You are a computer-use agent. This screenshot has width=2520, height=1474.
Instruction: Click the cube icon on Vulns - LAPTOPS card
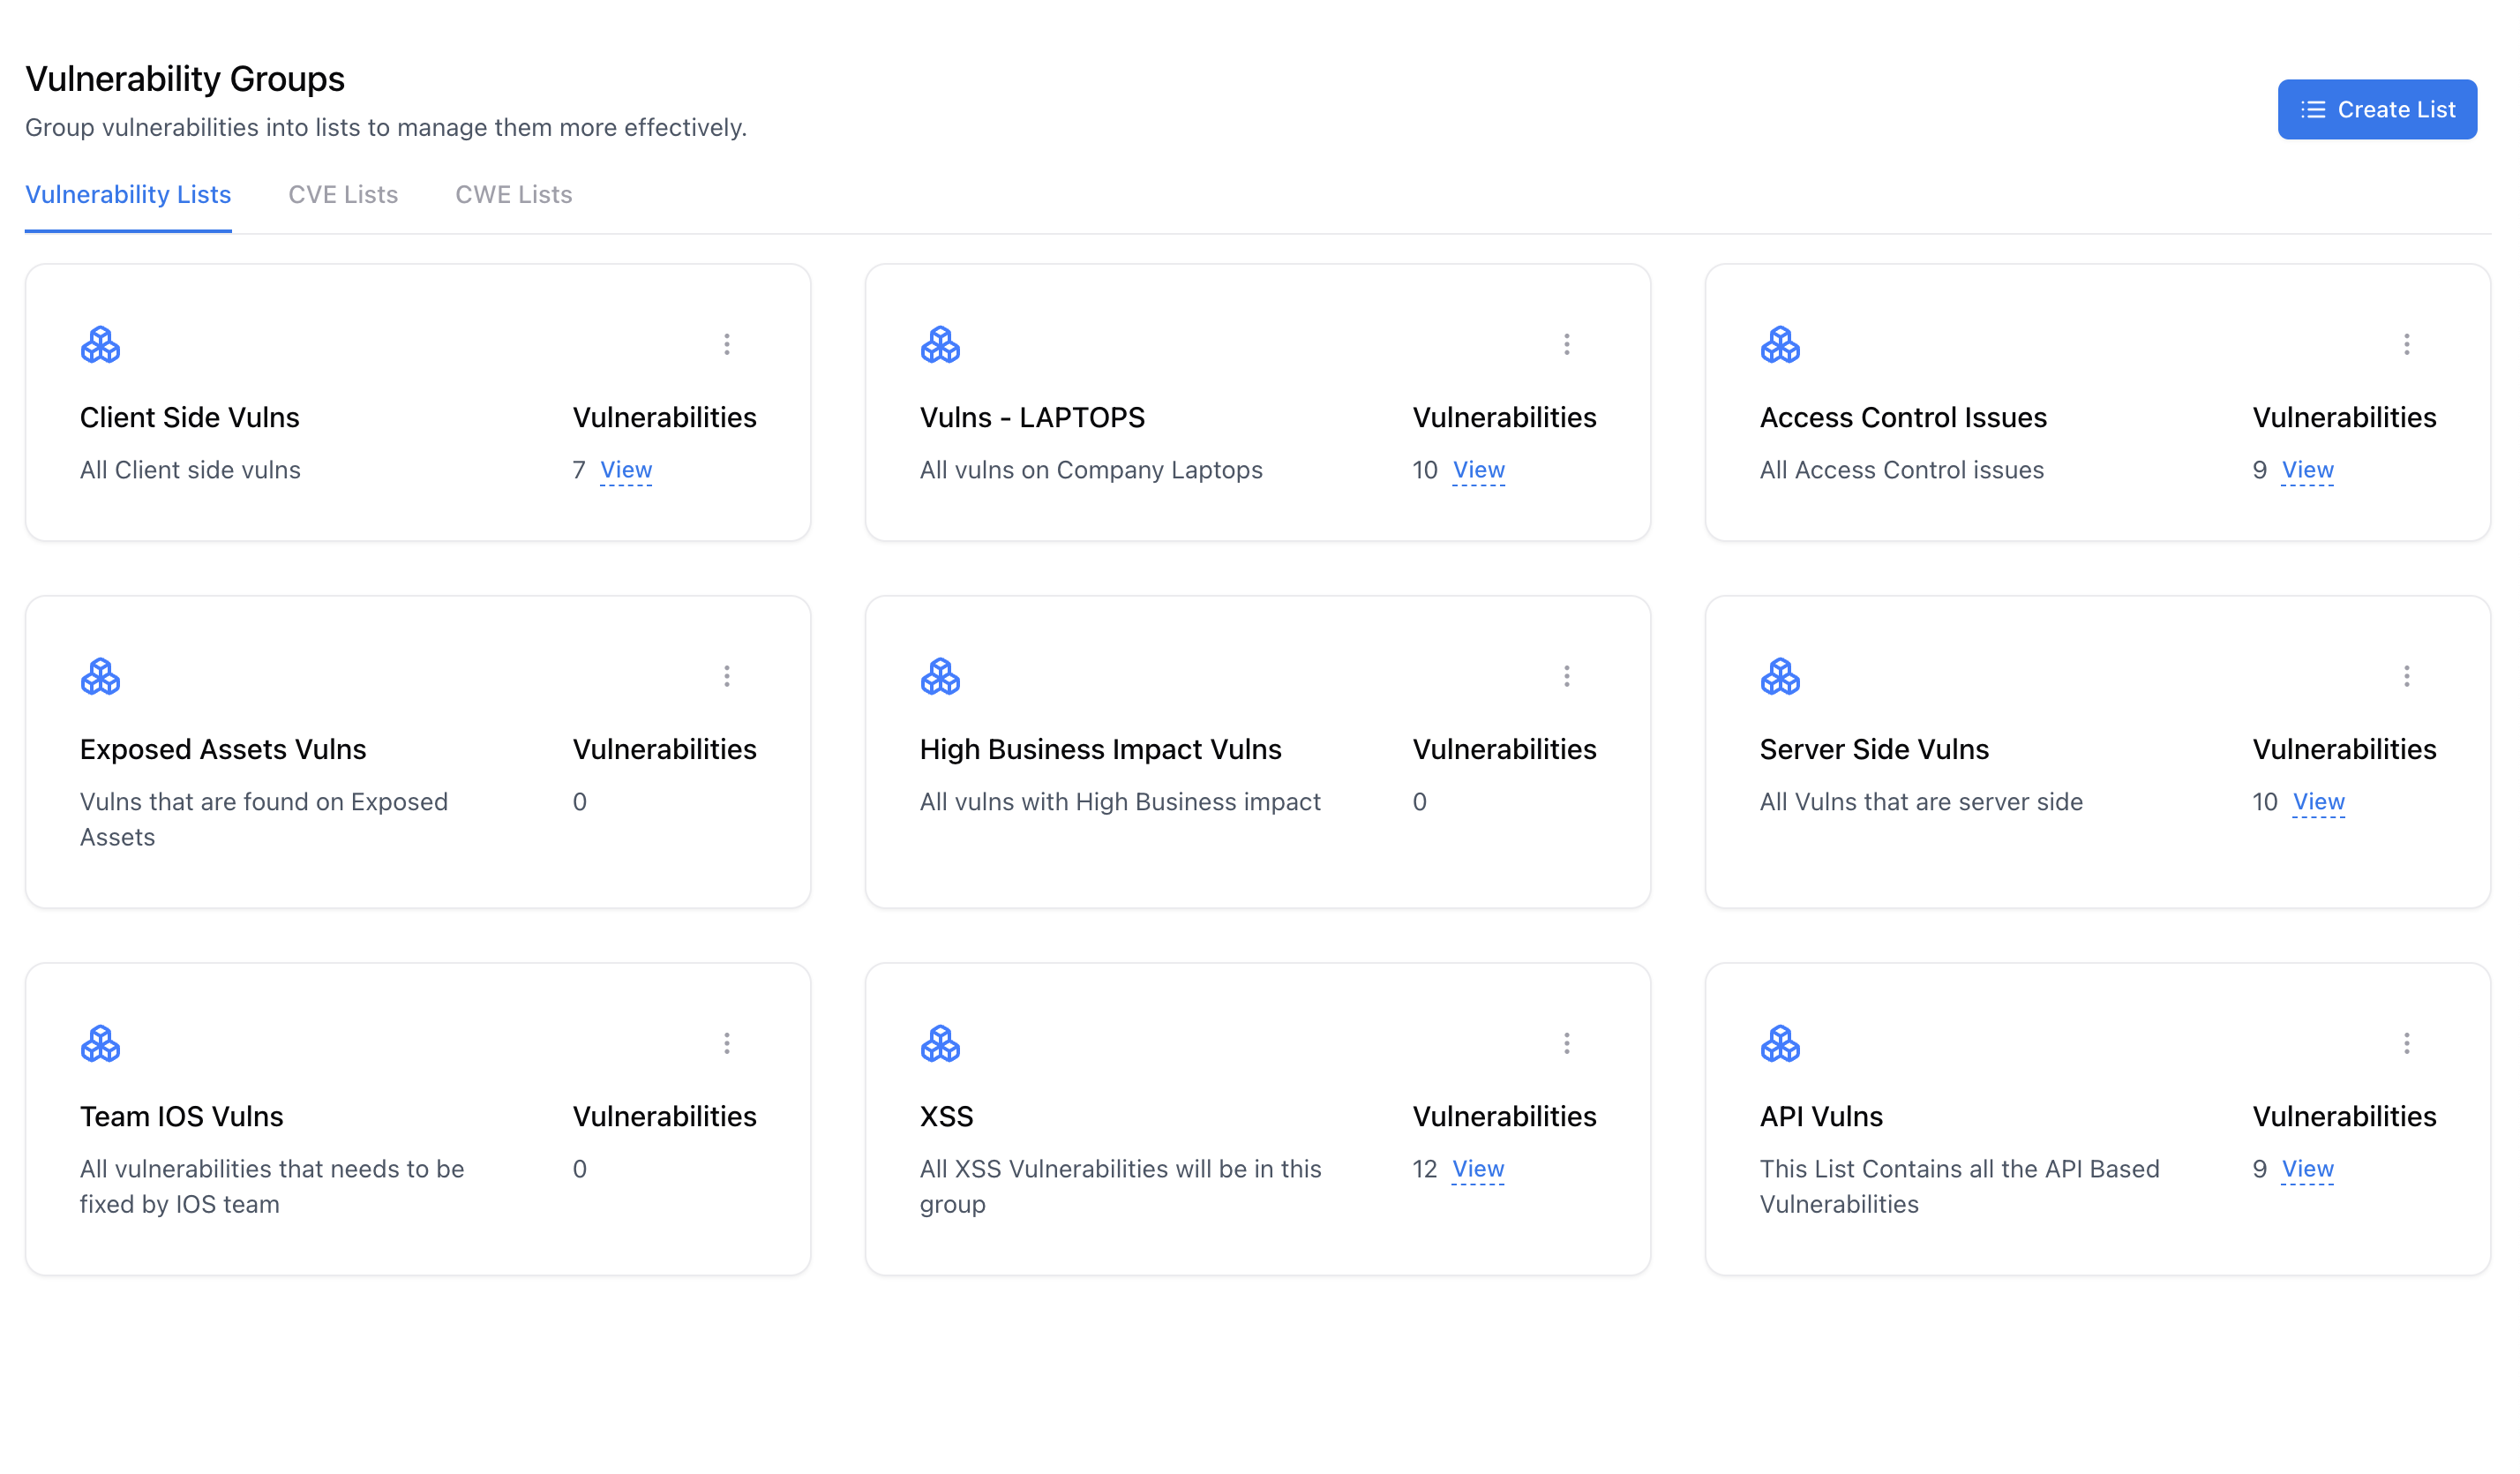click(940, 344)
